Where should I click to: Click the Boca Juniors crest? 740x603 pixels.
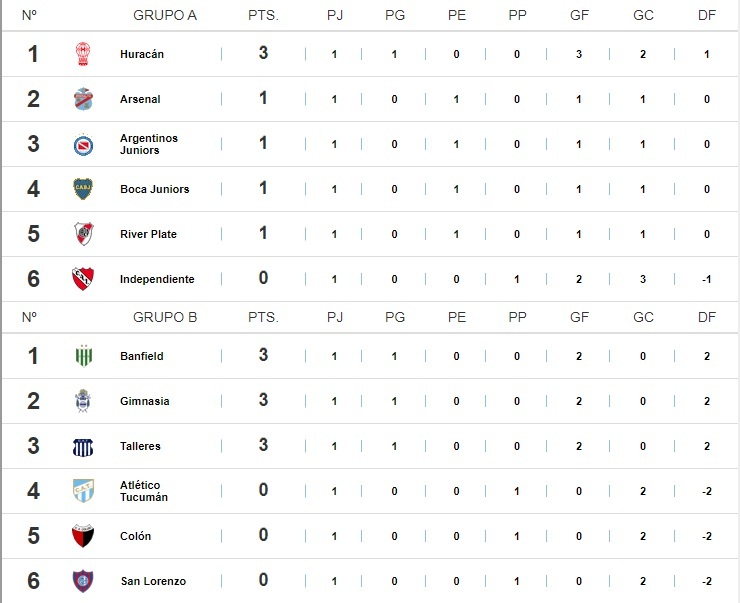83,189
